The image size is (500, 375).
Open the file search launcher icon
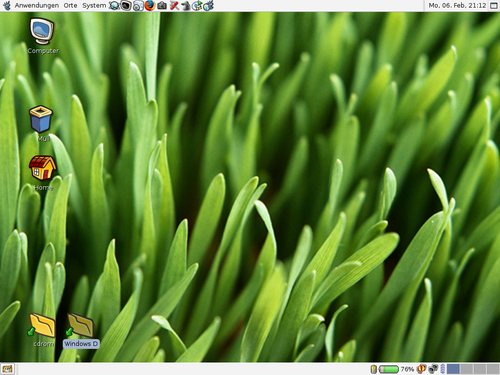pyautogui.click(x=138, y=5)
